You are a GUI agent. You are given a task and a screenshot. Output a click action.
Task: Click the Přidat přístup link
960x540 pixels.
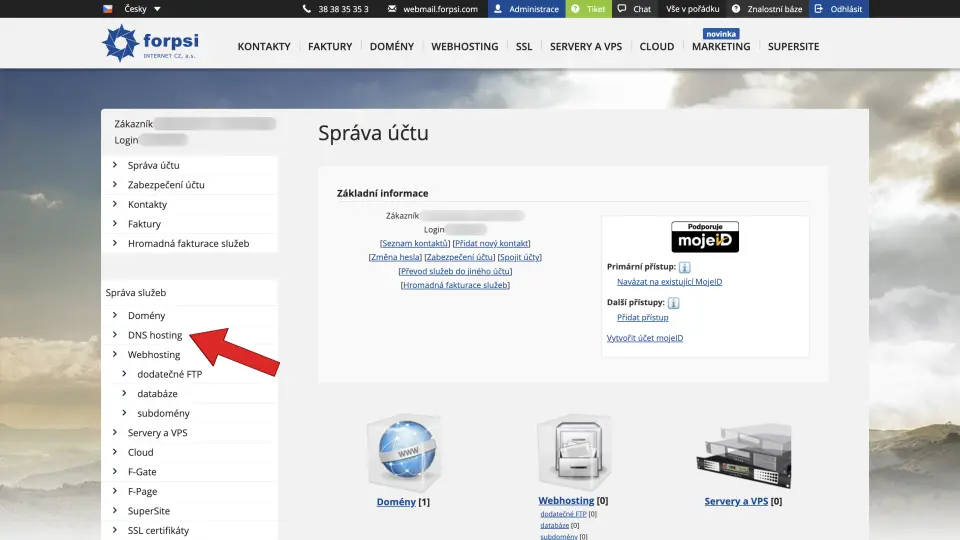coord(642,317)
